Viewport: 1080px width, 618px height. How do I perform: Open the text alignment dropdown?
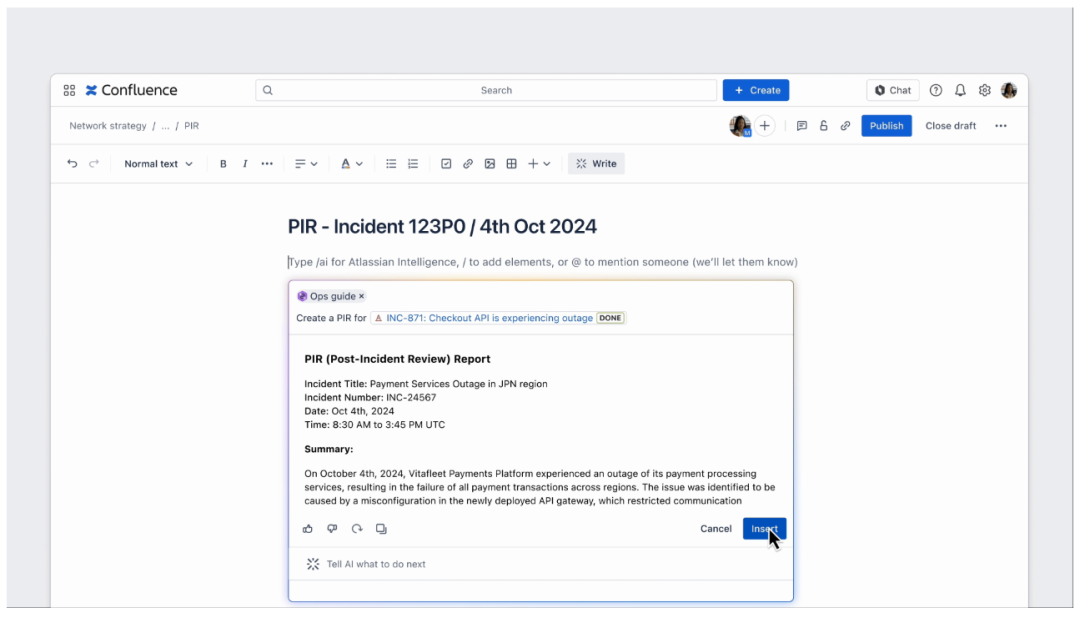[306, 164]
